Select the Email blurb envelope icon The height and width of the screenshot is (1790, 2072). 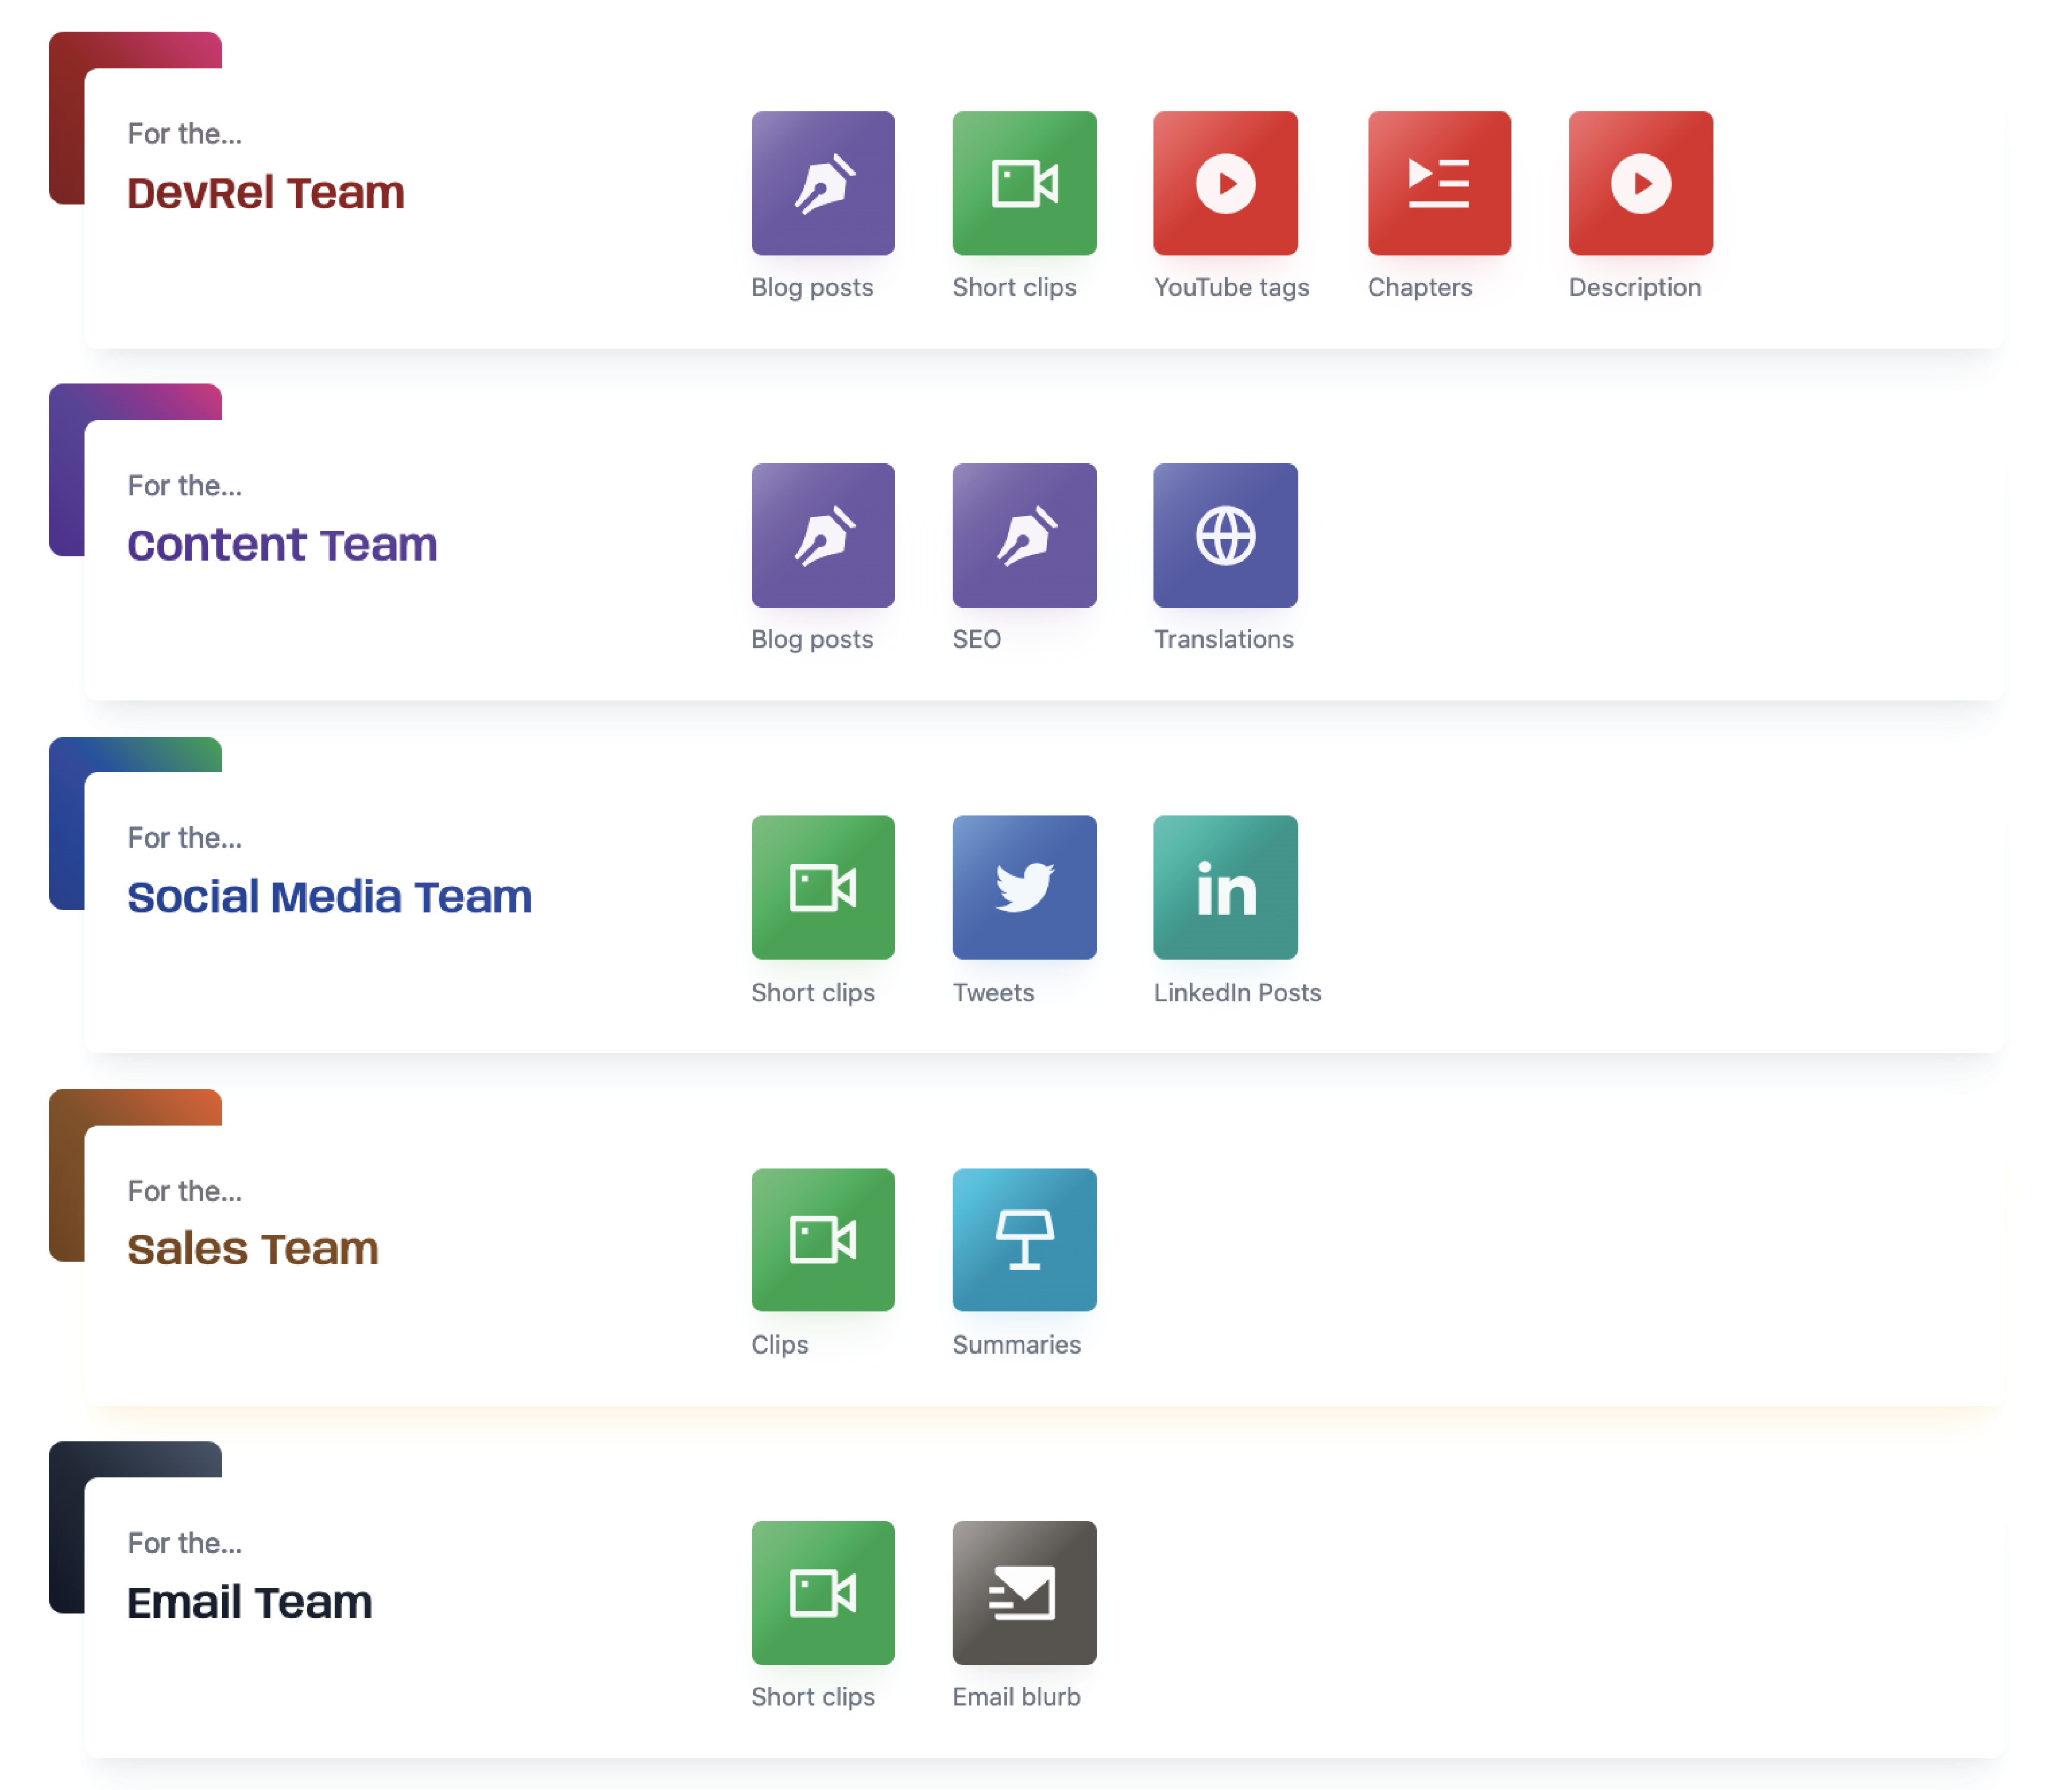[1024, 1592]
